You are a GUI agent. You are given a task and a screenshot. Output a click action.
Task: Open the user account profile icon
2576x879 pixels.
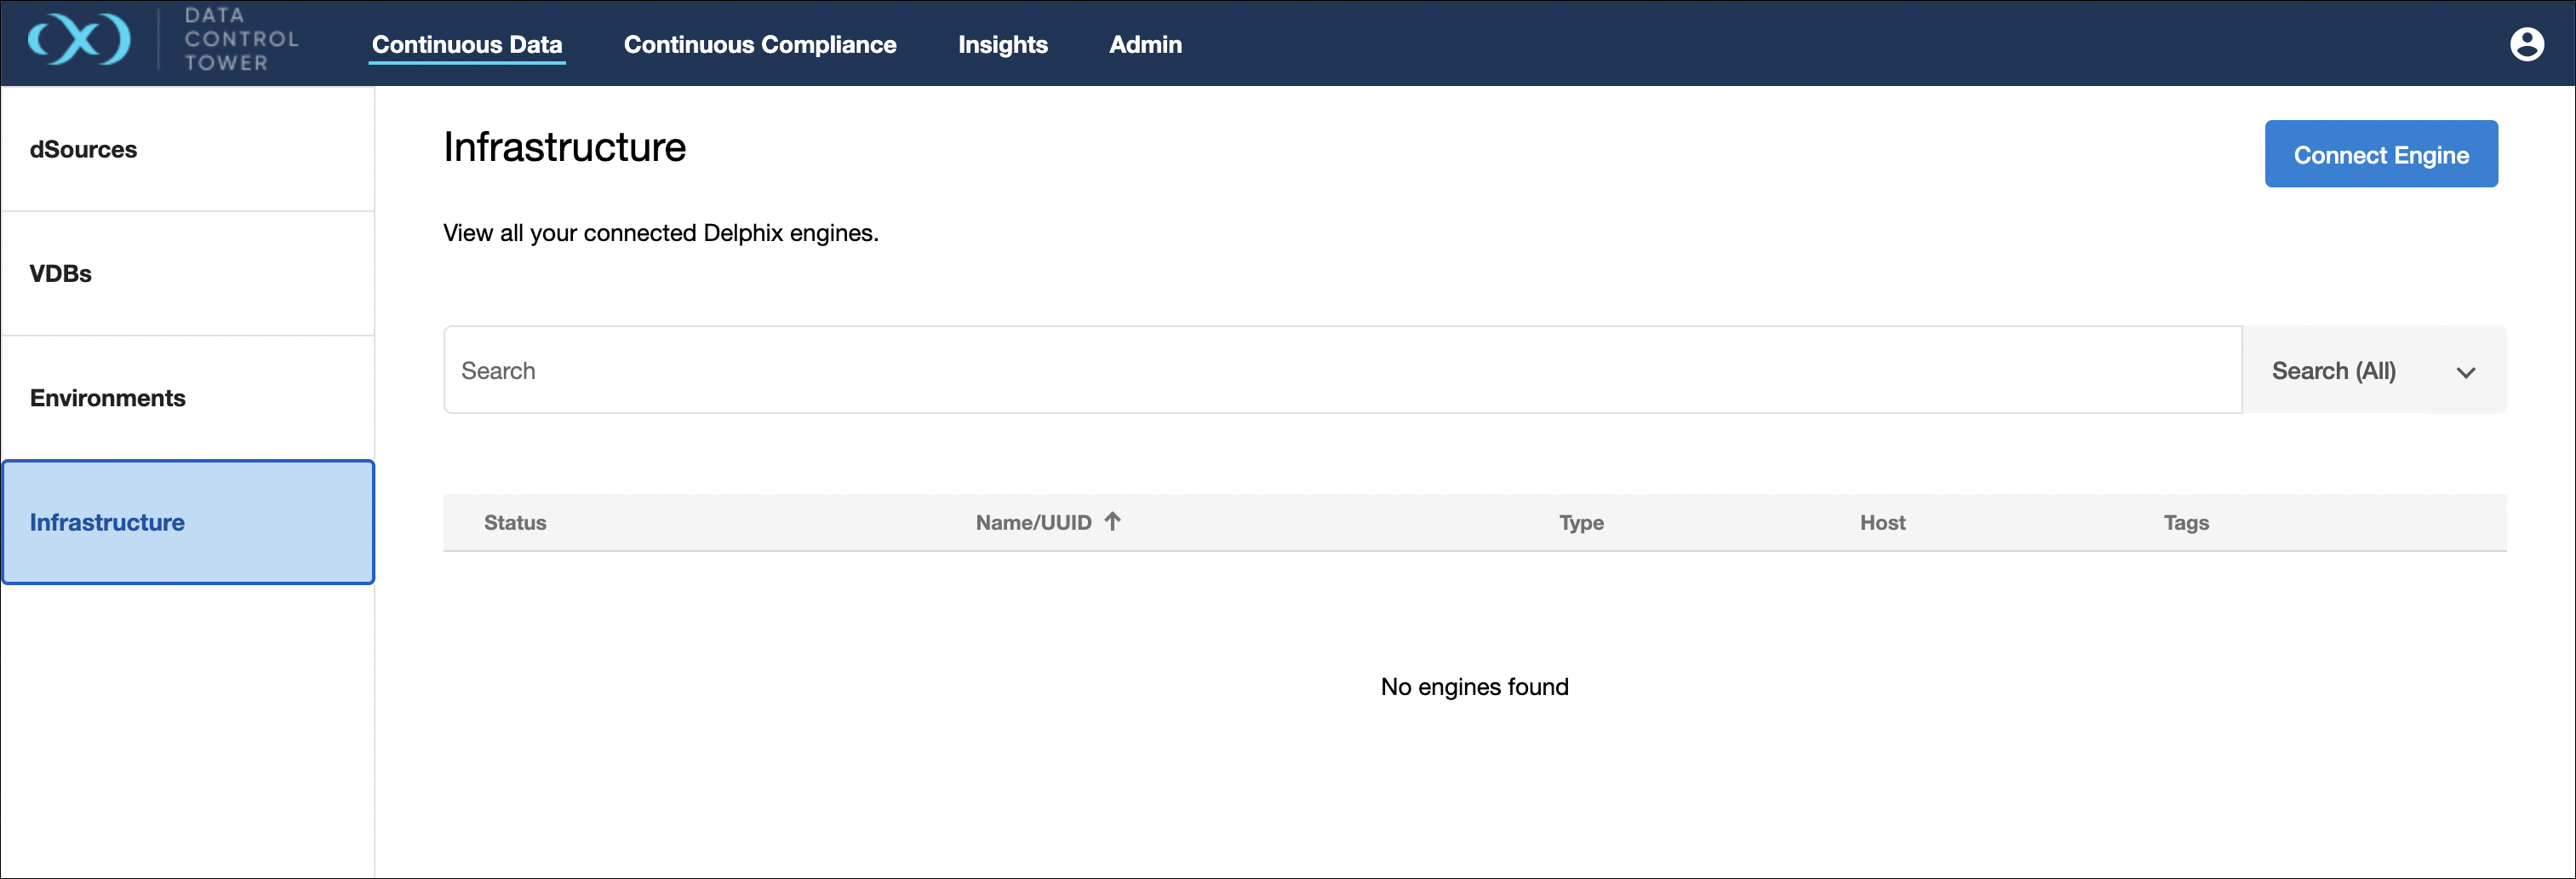tap(2526, 44)
